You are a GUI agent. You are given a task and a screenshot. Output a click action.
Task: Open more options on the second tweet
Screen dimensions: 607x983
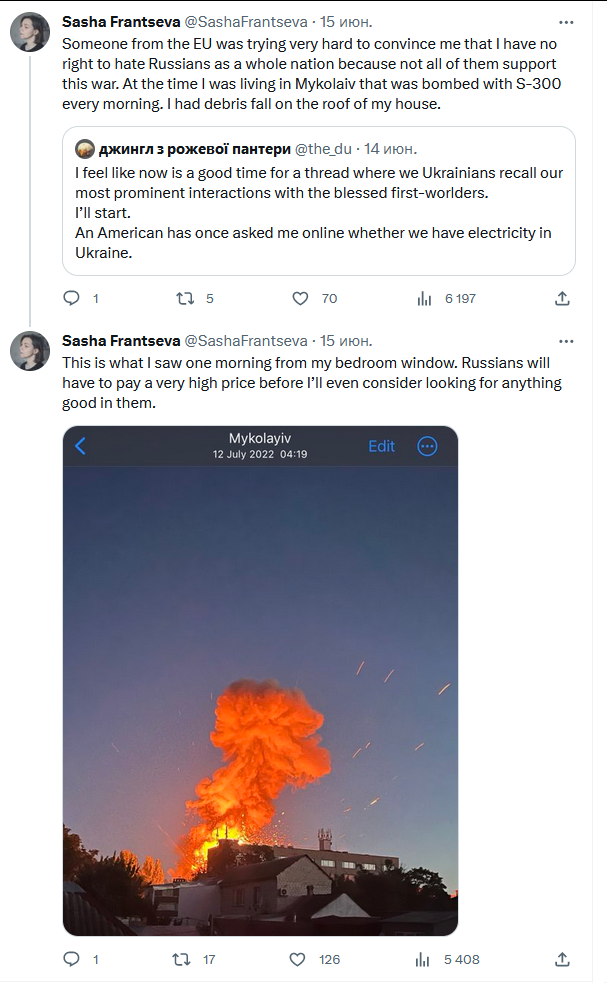point(566,342)
